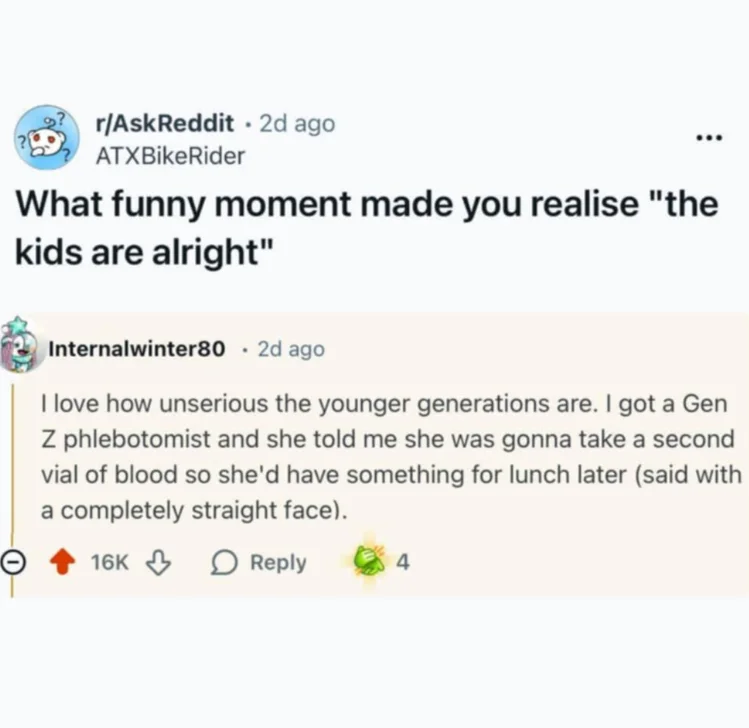Click the post's "2d ago" timestamp
Screen dimensions: 749x728
click(x=297, y=124)
